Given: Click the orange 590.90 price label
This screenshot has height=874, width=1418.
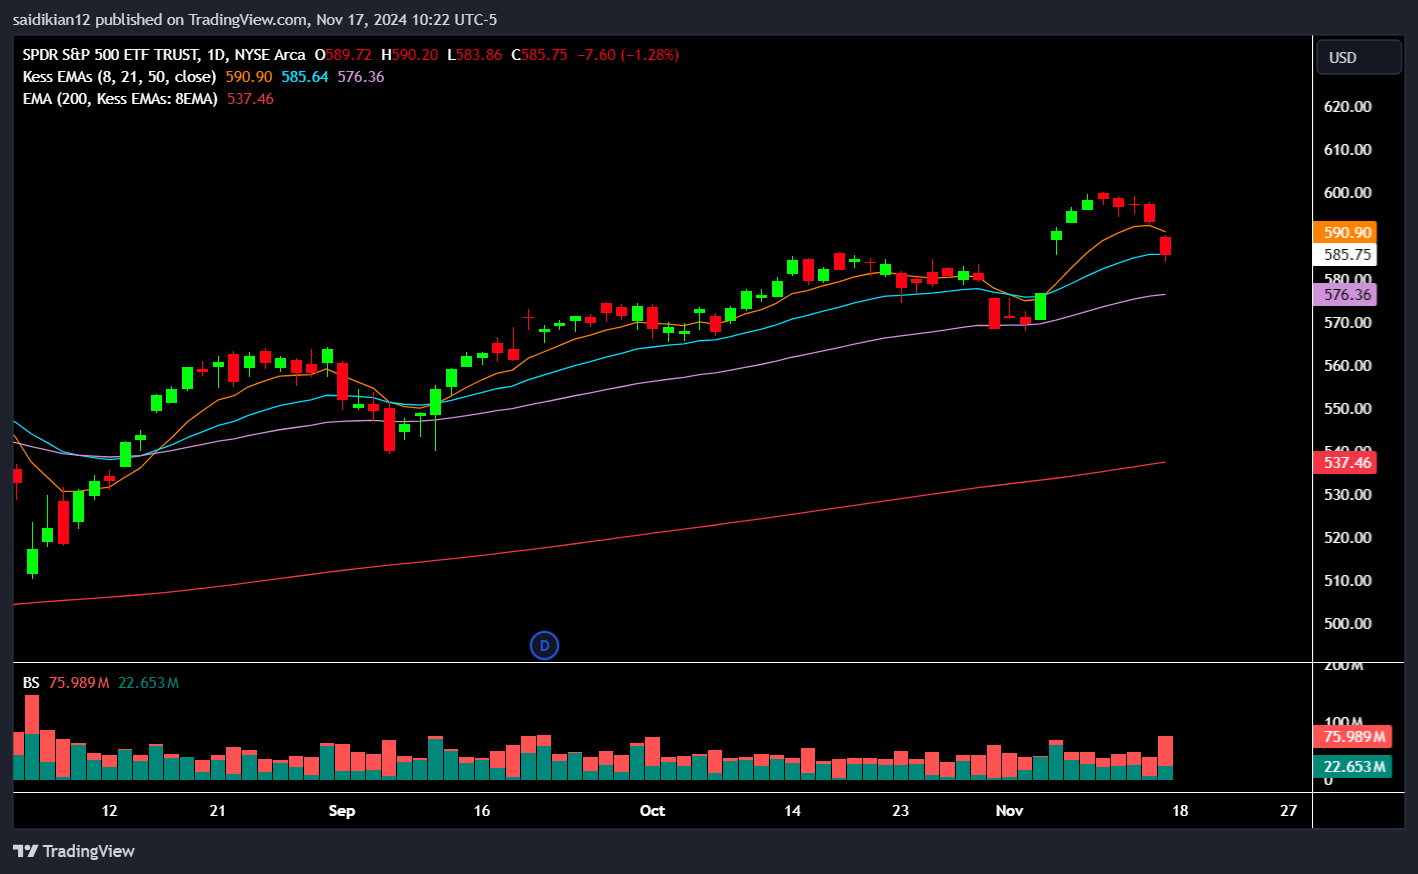Looking at the screenshot, I should tap(1346, 232).
